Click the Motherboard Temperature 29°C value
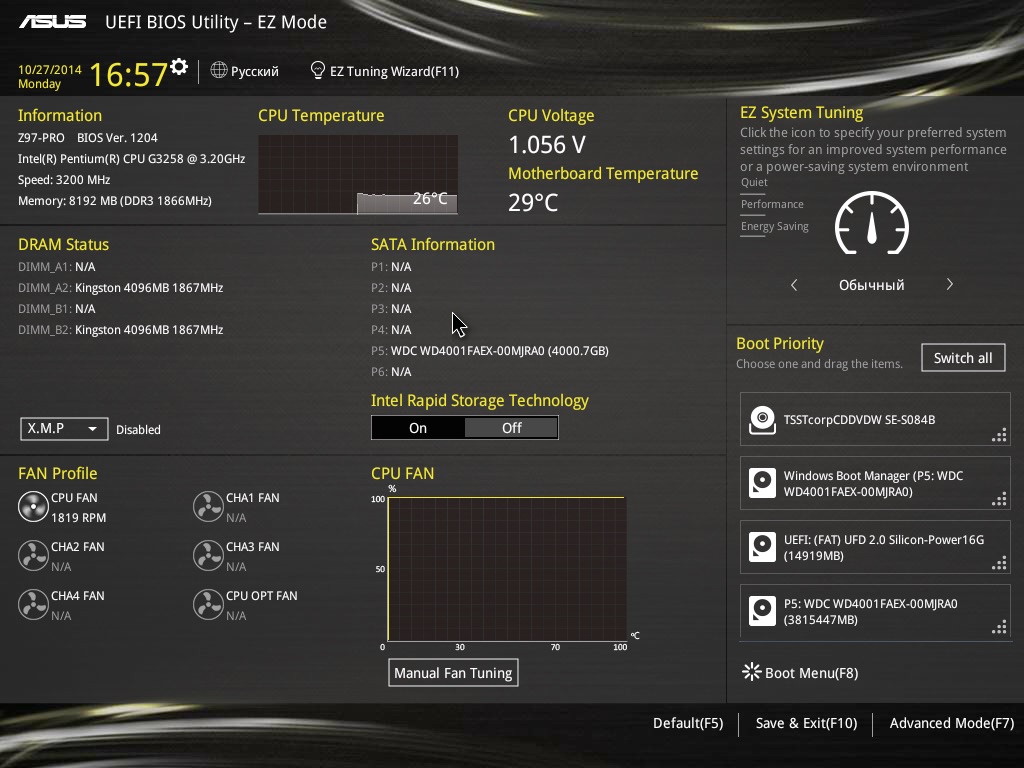 pos(533,202)
